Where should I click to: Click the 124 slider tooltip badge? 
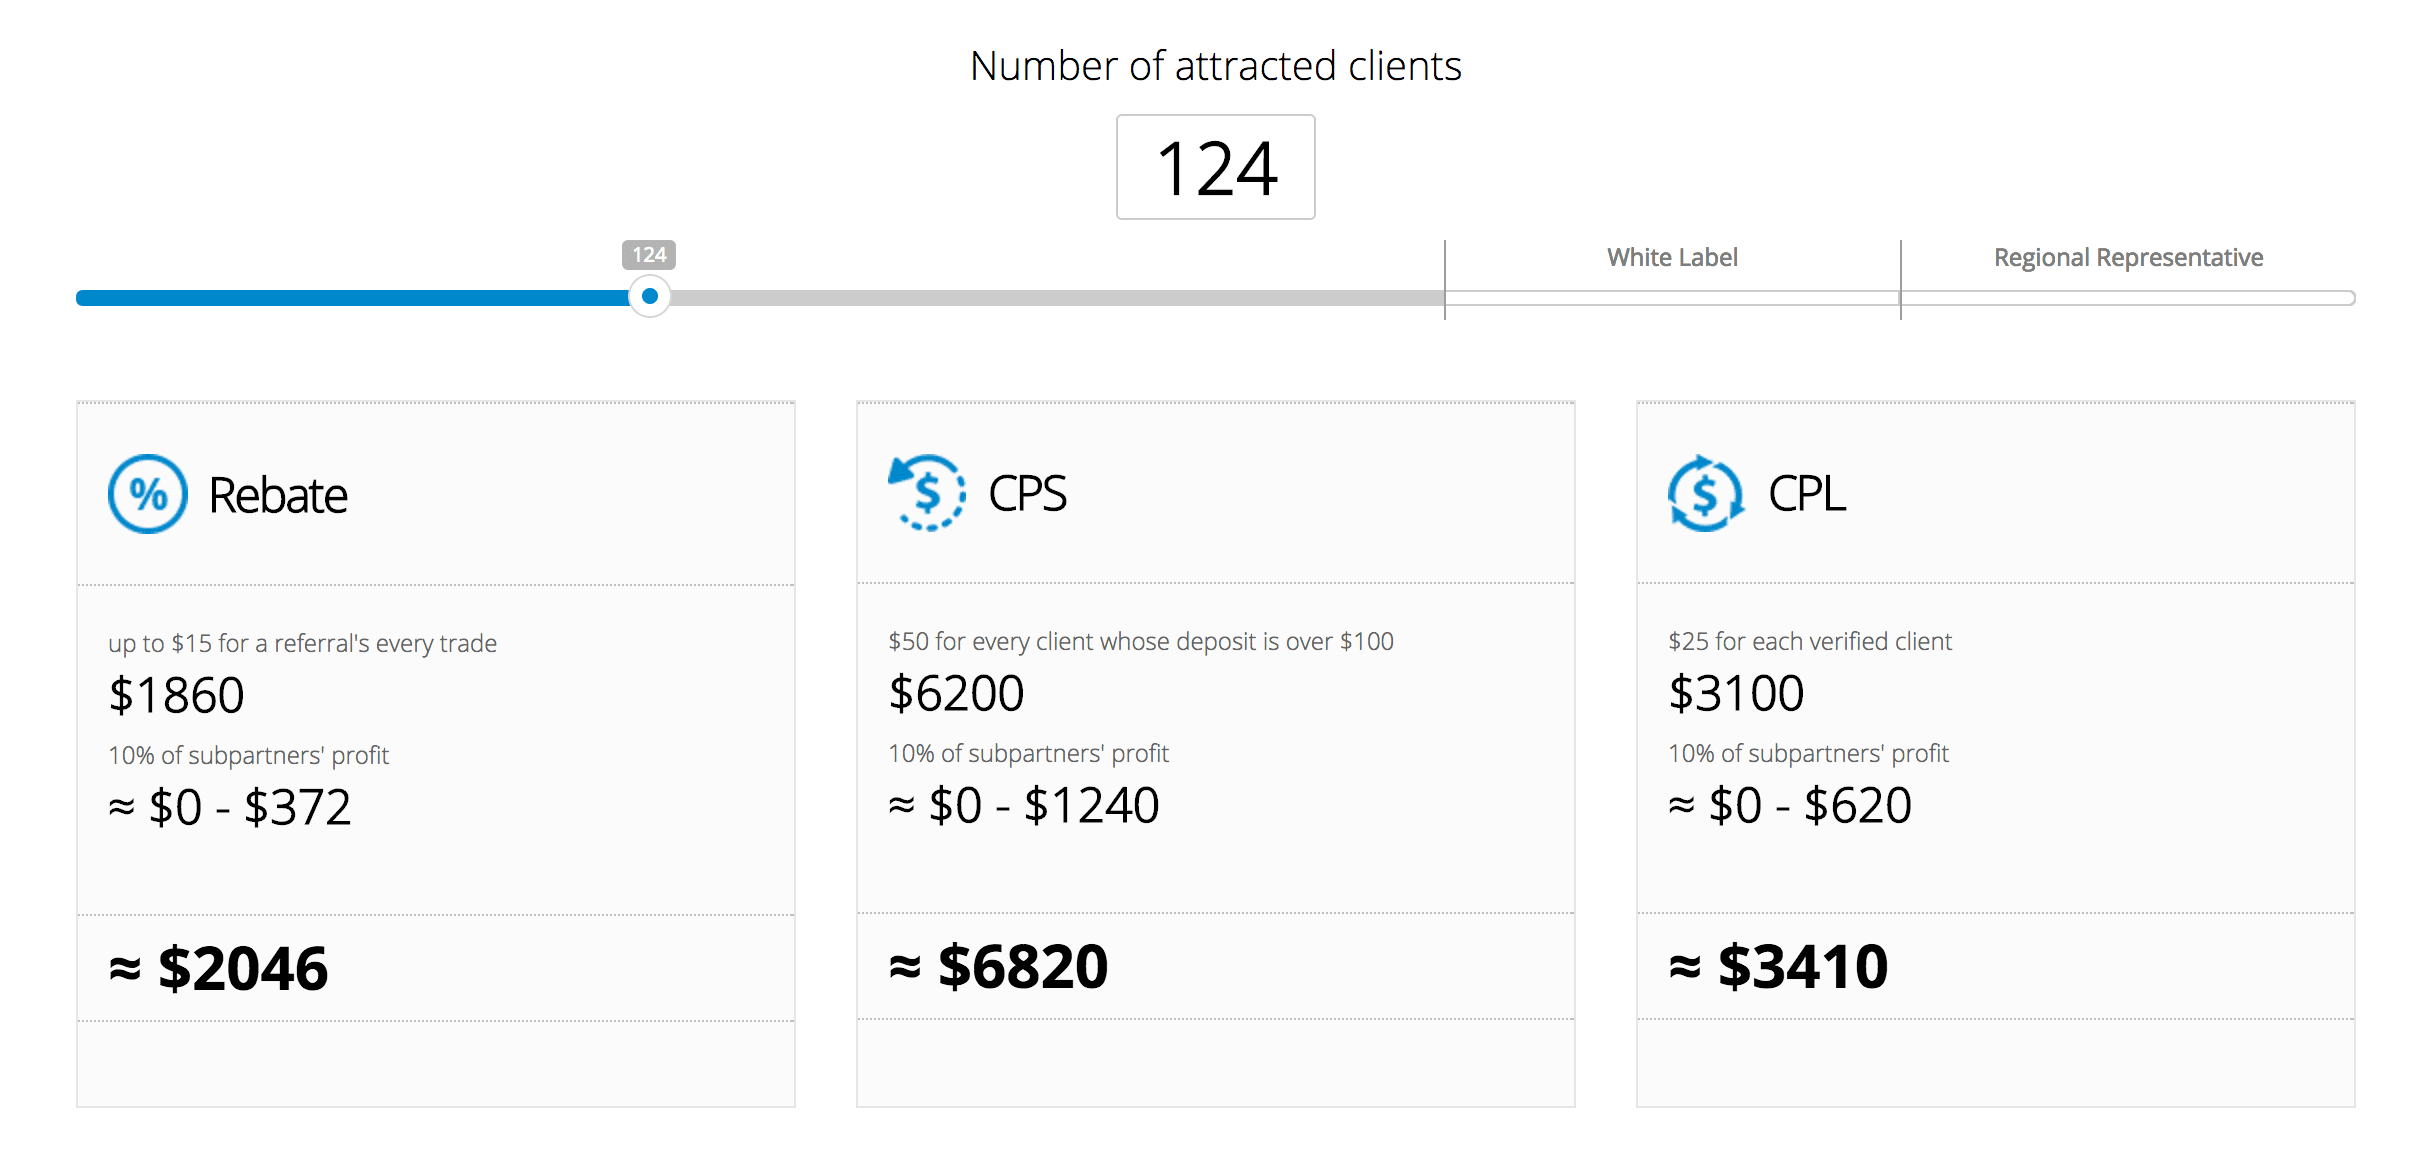click(649, 255)
